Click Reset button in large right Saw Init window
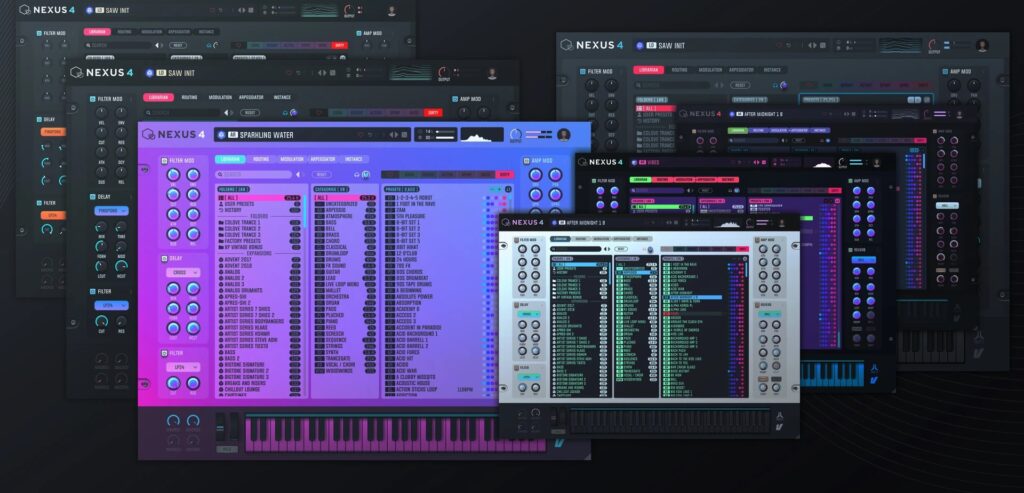 tap(740, 85)
